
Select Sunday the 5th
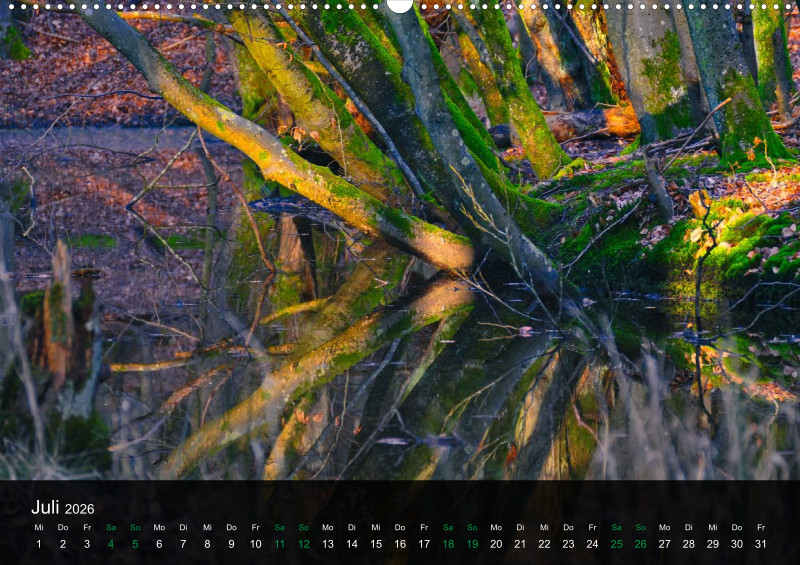[x=135, y=544]
